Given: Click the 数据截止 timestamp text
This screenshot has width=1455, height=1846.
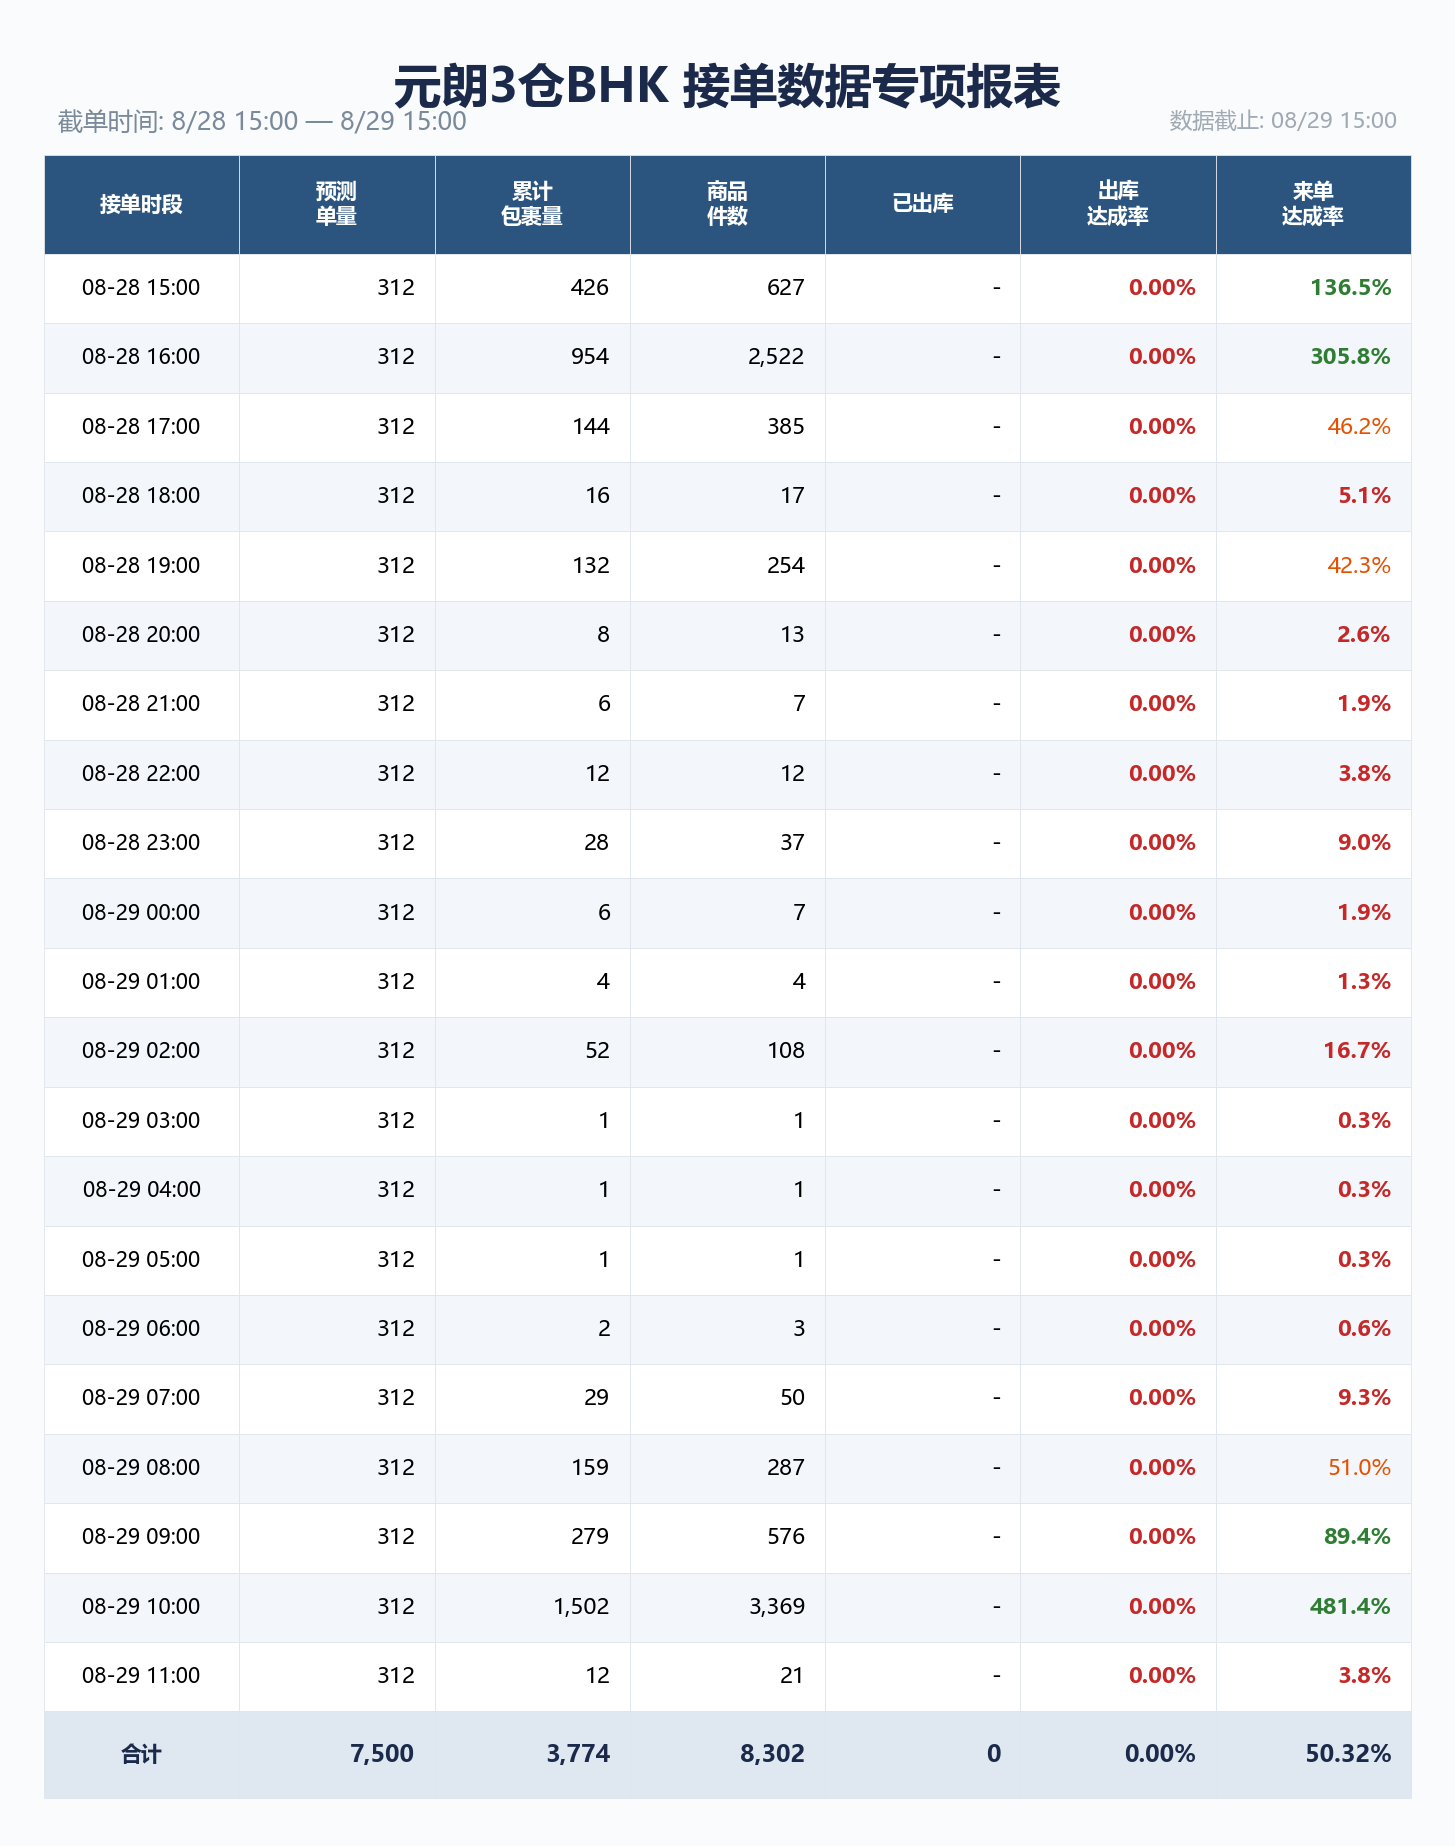Looking at the screenshot, I should click(x=1283, y=121).
